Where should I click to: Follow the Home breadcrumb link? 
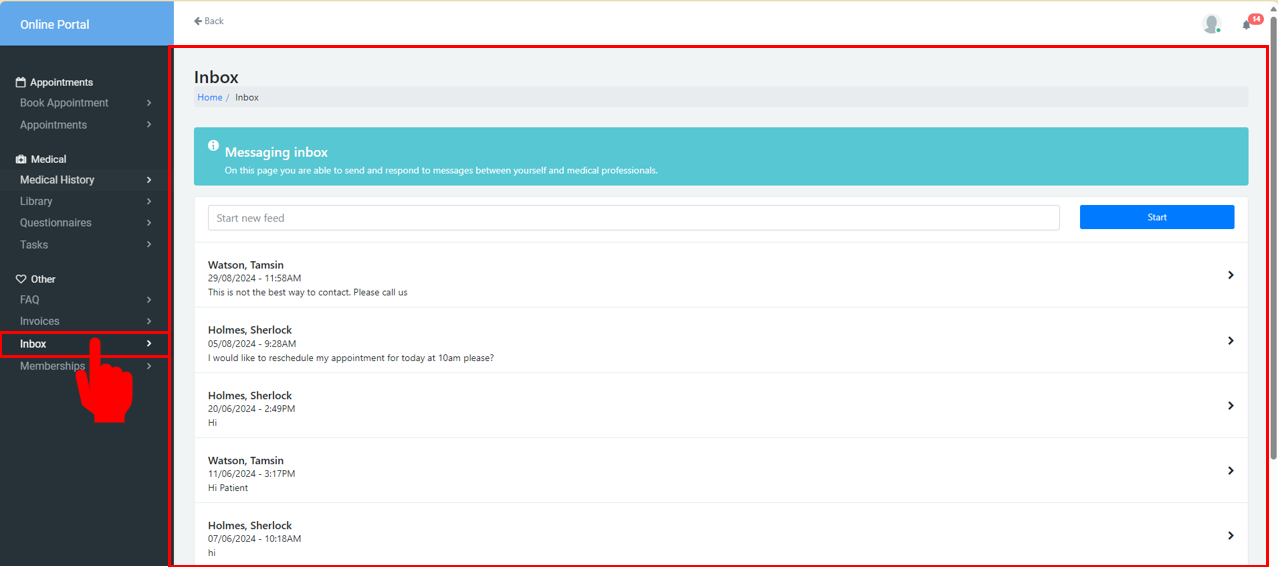pyautogui.click(x=210, y=97)
